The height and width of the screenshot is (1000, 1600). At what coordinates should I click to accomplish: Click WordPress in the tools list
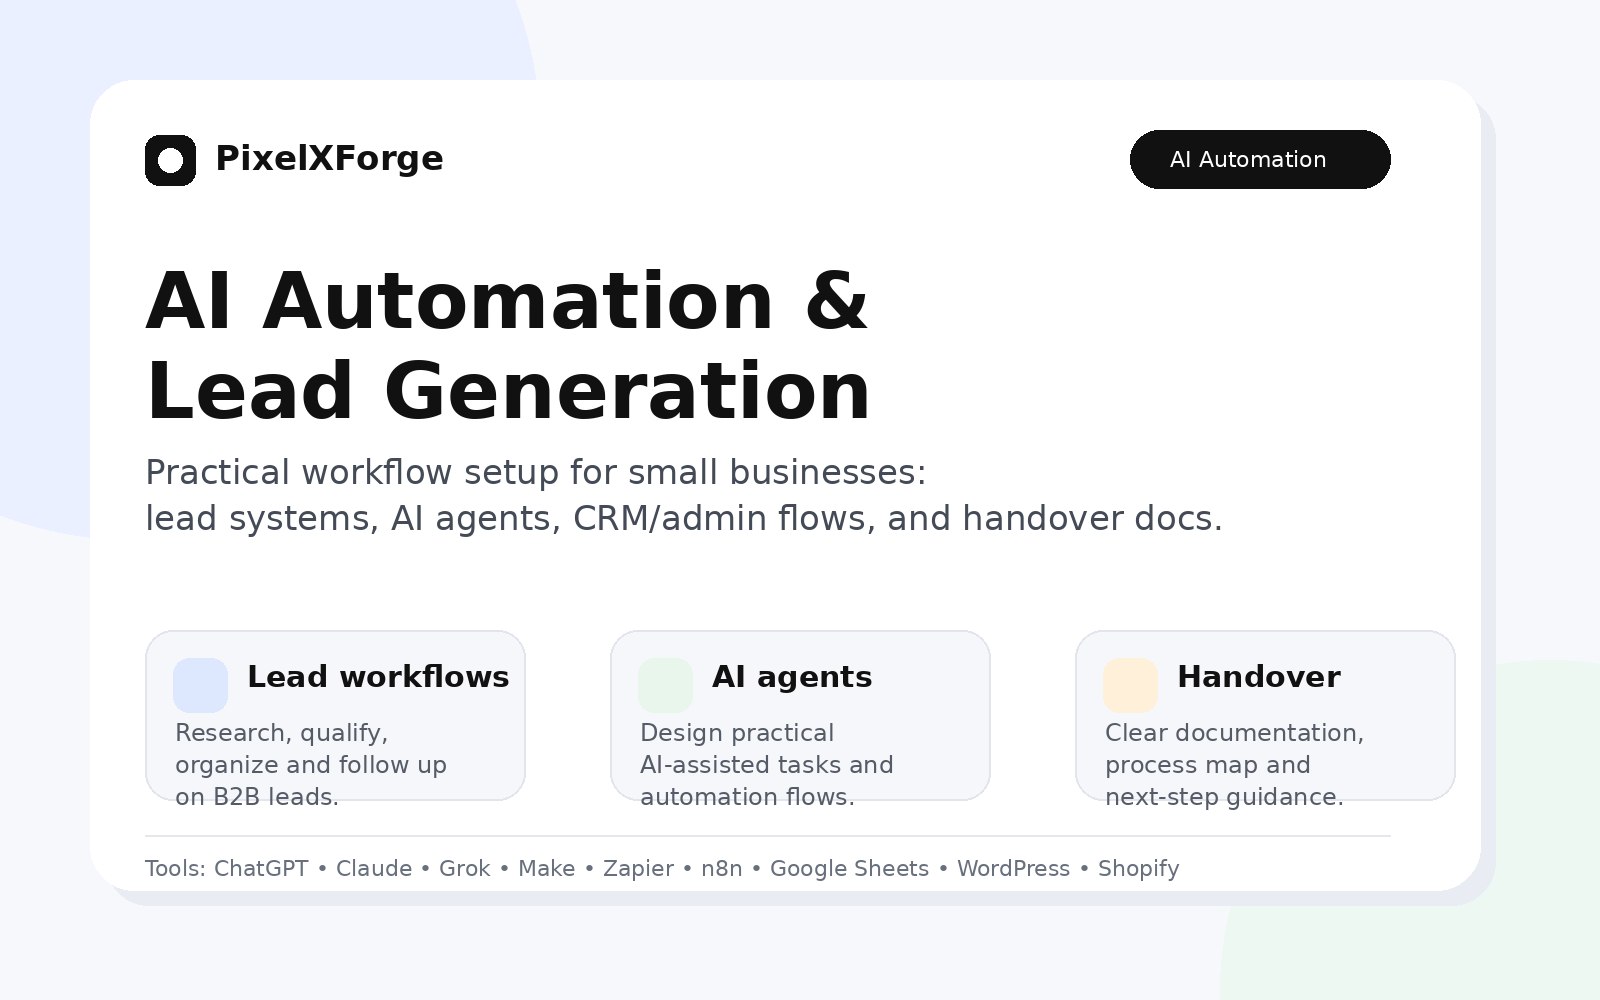click(x=1013, y=868)
